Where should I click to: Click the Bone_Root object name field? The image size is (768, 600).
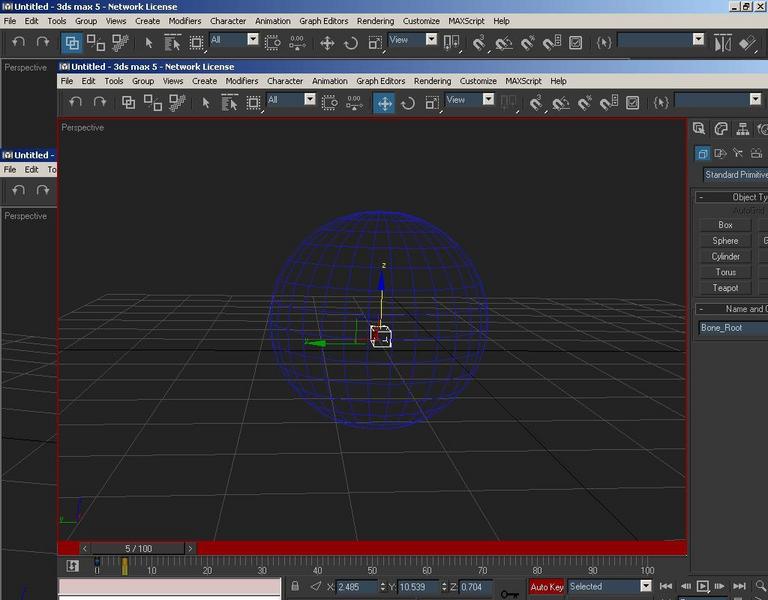click(733, 328)
